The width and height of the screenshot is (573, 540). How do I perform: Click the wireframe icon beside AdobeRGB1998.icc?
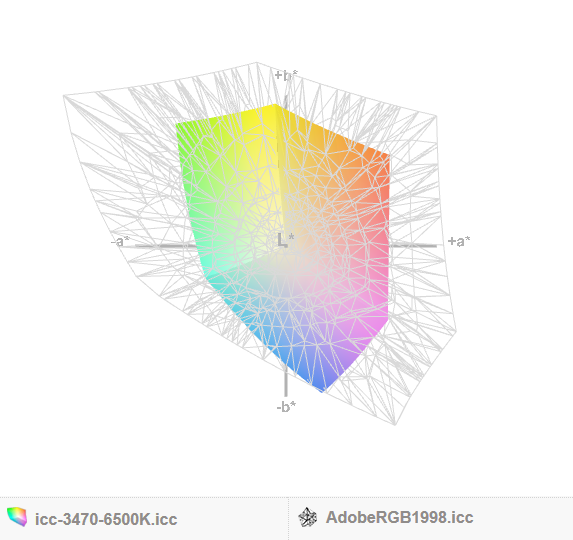click(307, 517)
